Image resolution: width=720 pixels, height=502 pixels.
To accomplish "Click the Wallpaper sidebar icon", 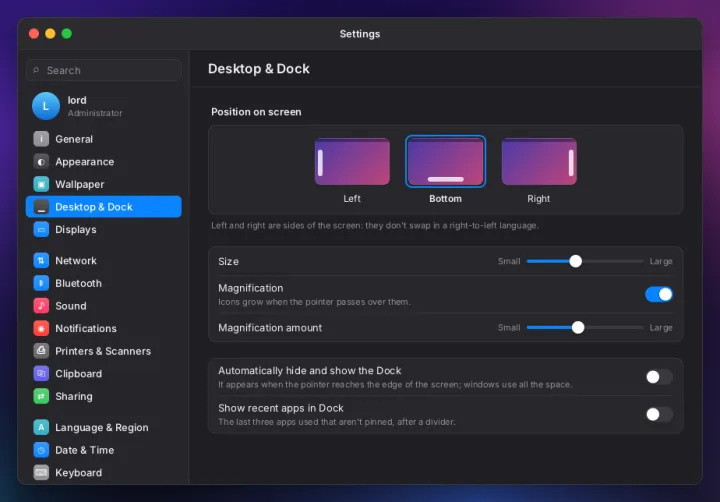I will pos(41,184).
